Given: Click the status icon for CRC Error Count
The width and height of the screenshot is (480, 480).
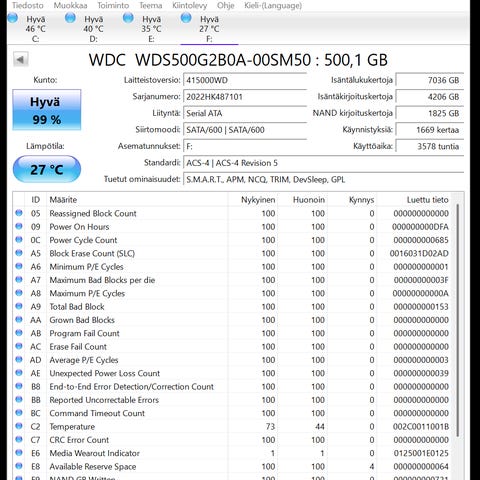Looking at the screenshot, I should point(19,439).
